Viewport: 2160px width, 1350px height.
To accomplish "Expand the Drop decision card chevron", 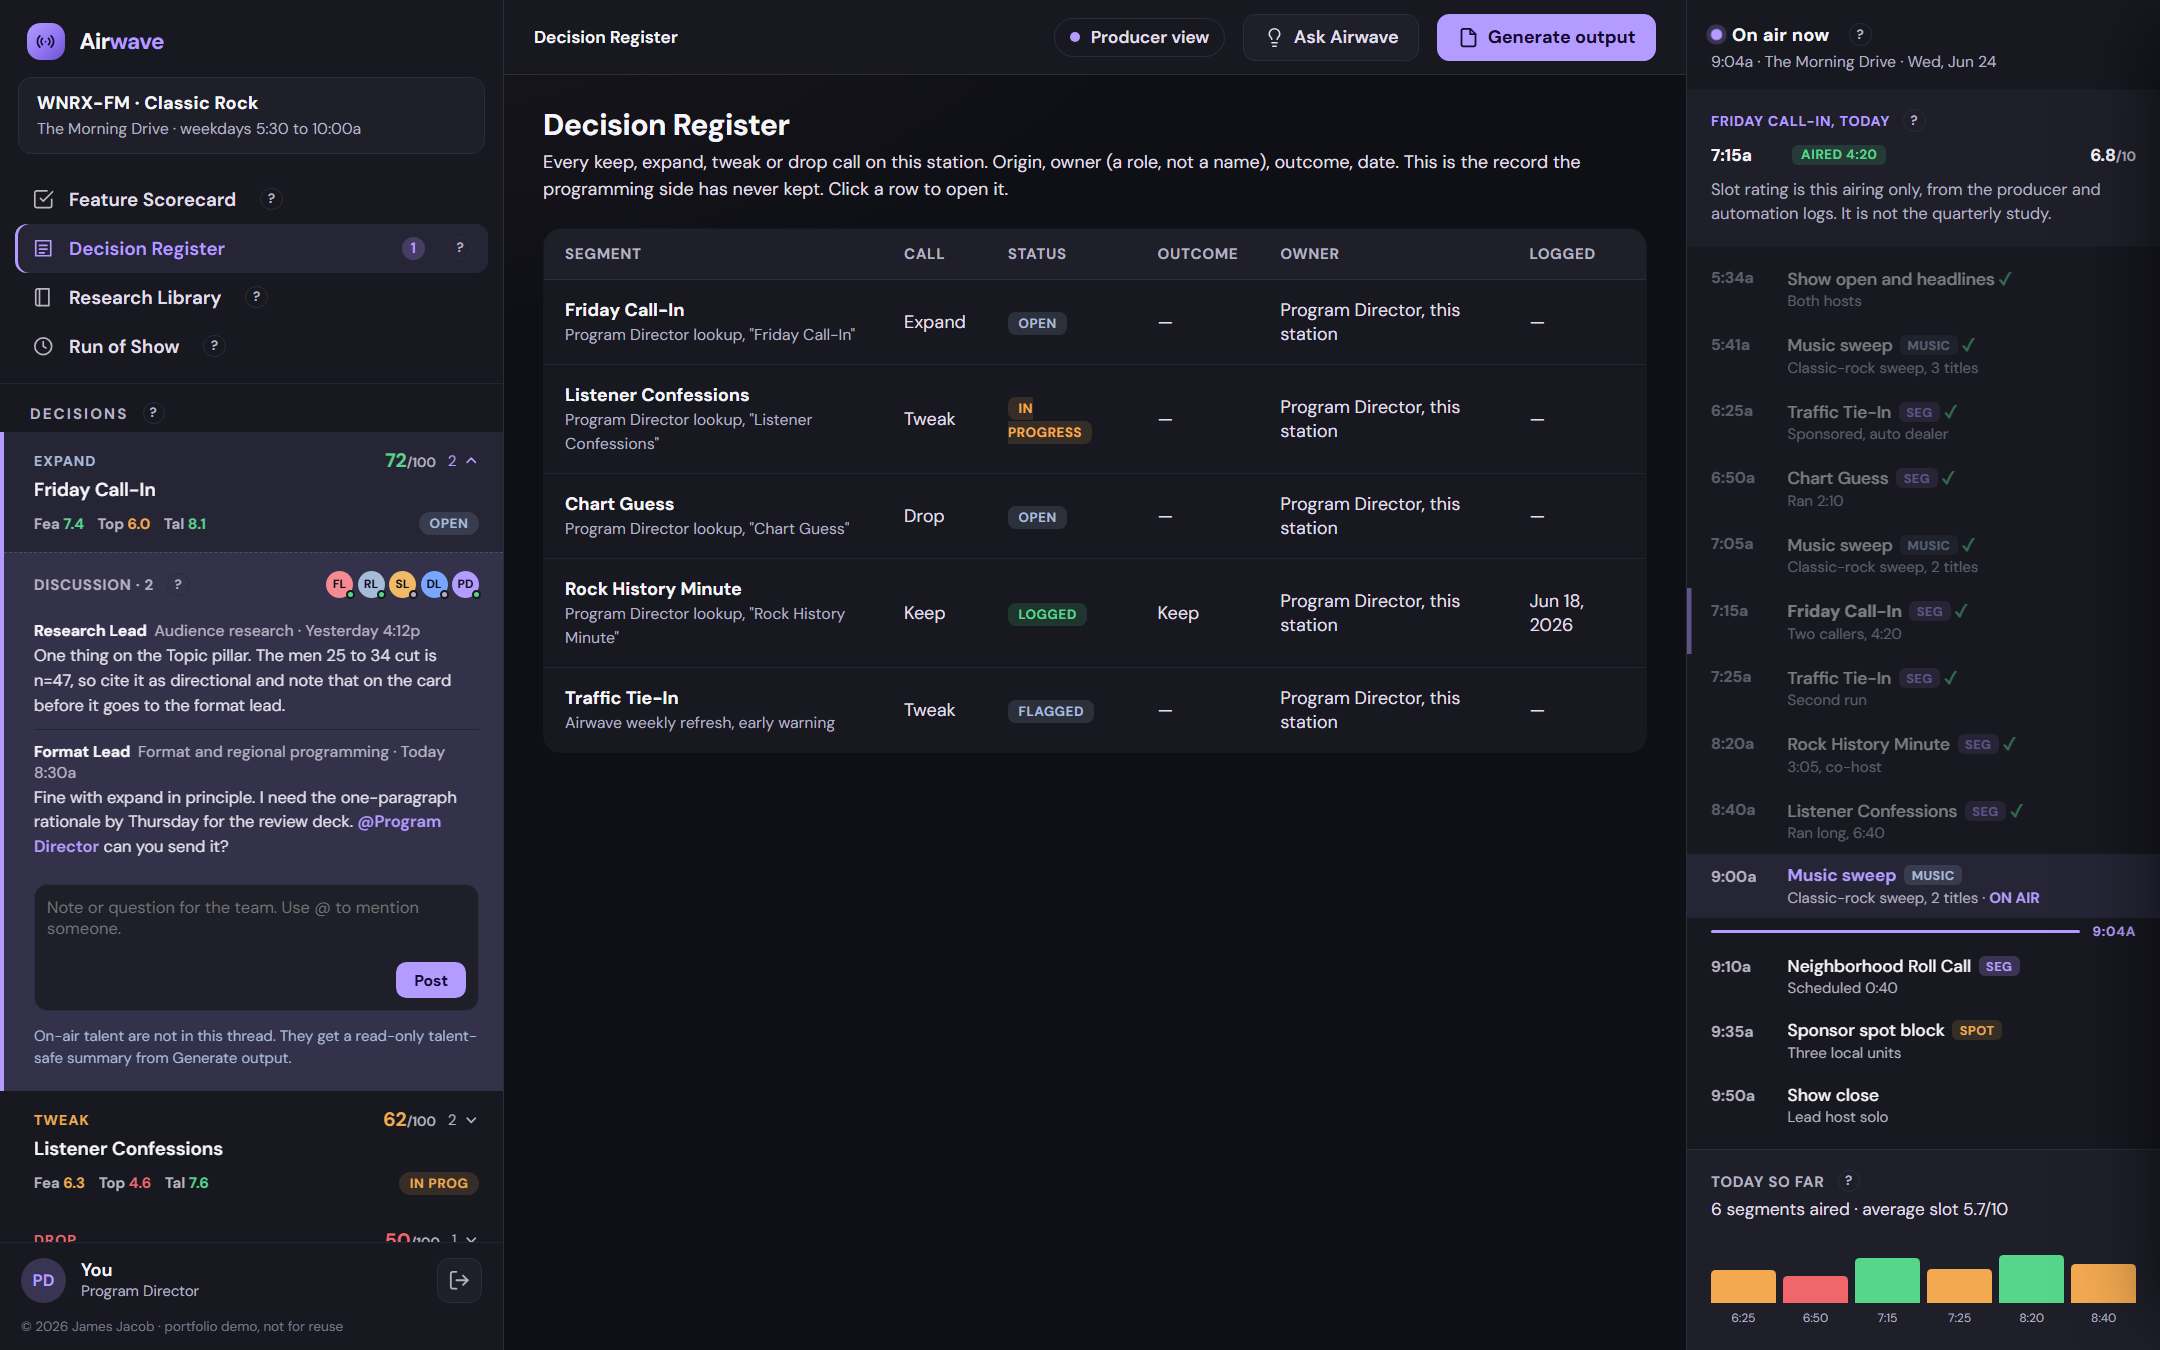I will click(x=472, y=1239).
